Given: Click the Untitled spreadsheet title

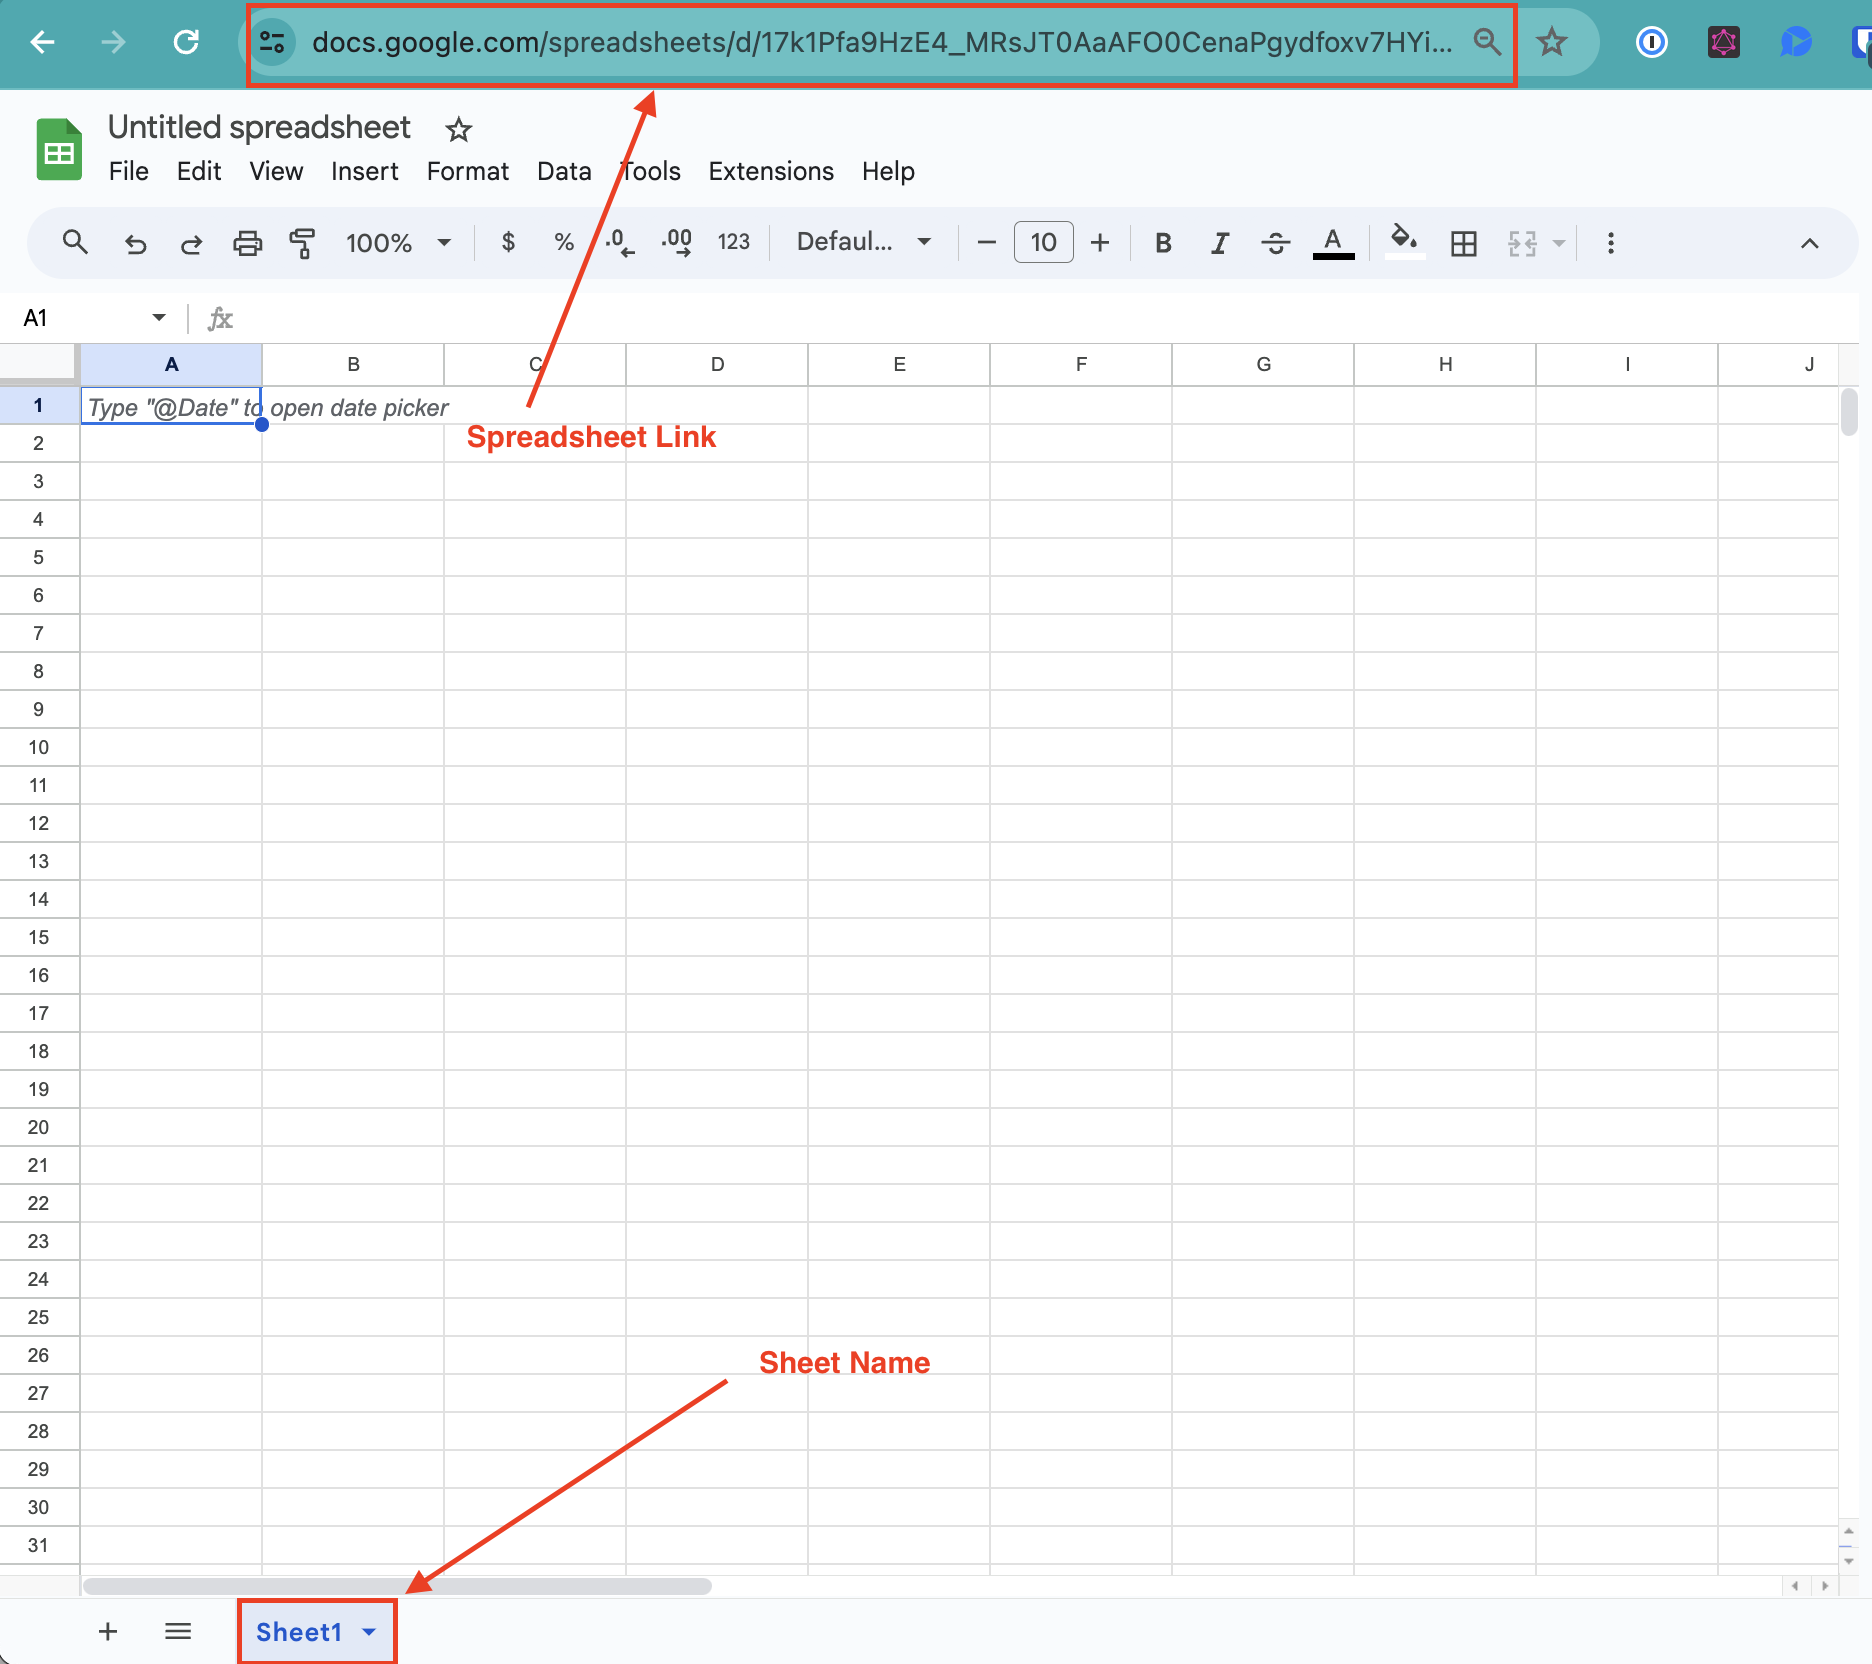Looking at the screenshot, I should pyautogui.click(x=259, y=128).
